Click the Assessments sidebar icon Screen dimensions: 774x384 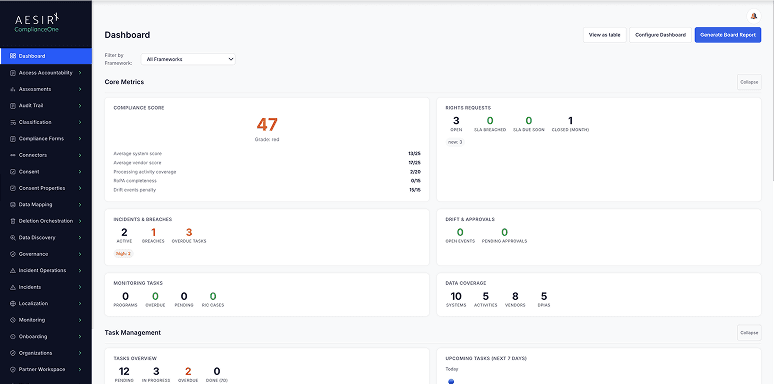[x=13, y=89]
